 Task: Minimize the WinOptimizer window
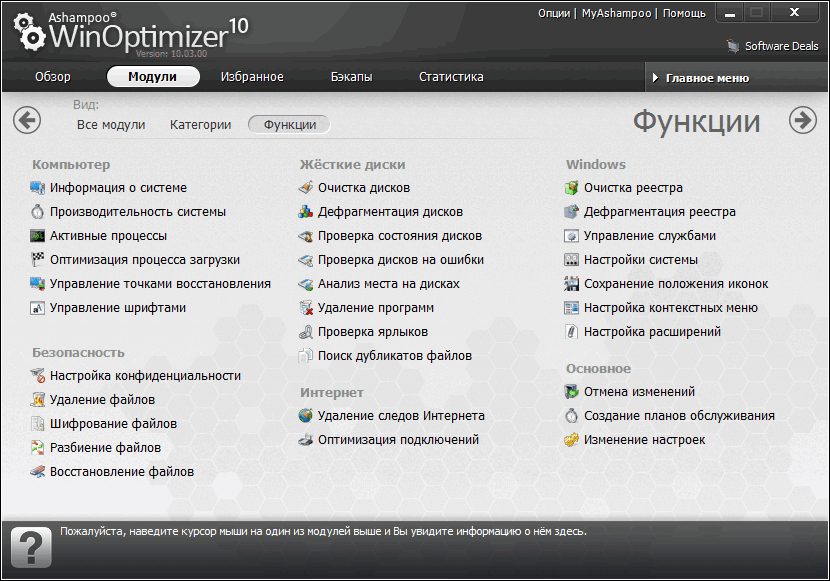(730, 13)
